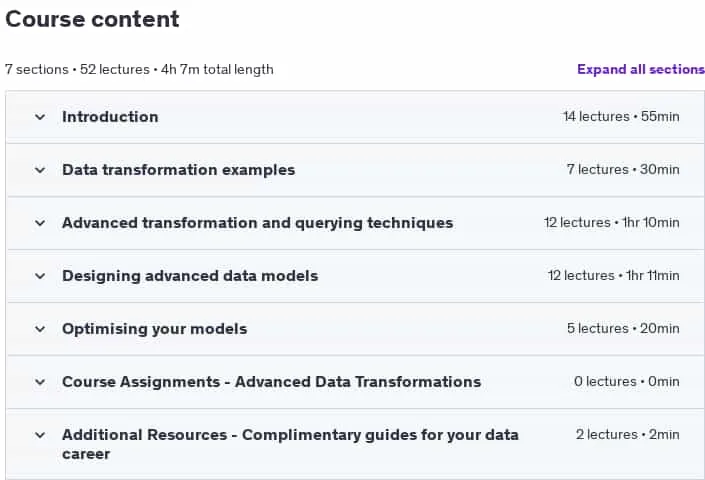Click the 12 lectures • 1hr 10min label
The width and height of the screenshot is (705, 480).
click(x=611, y=222)
